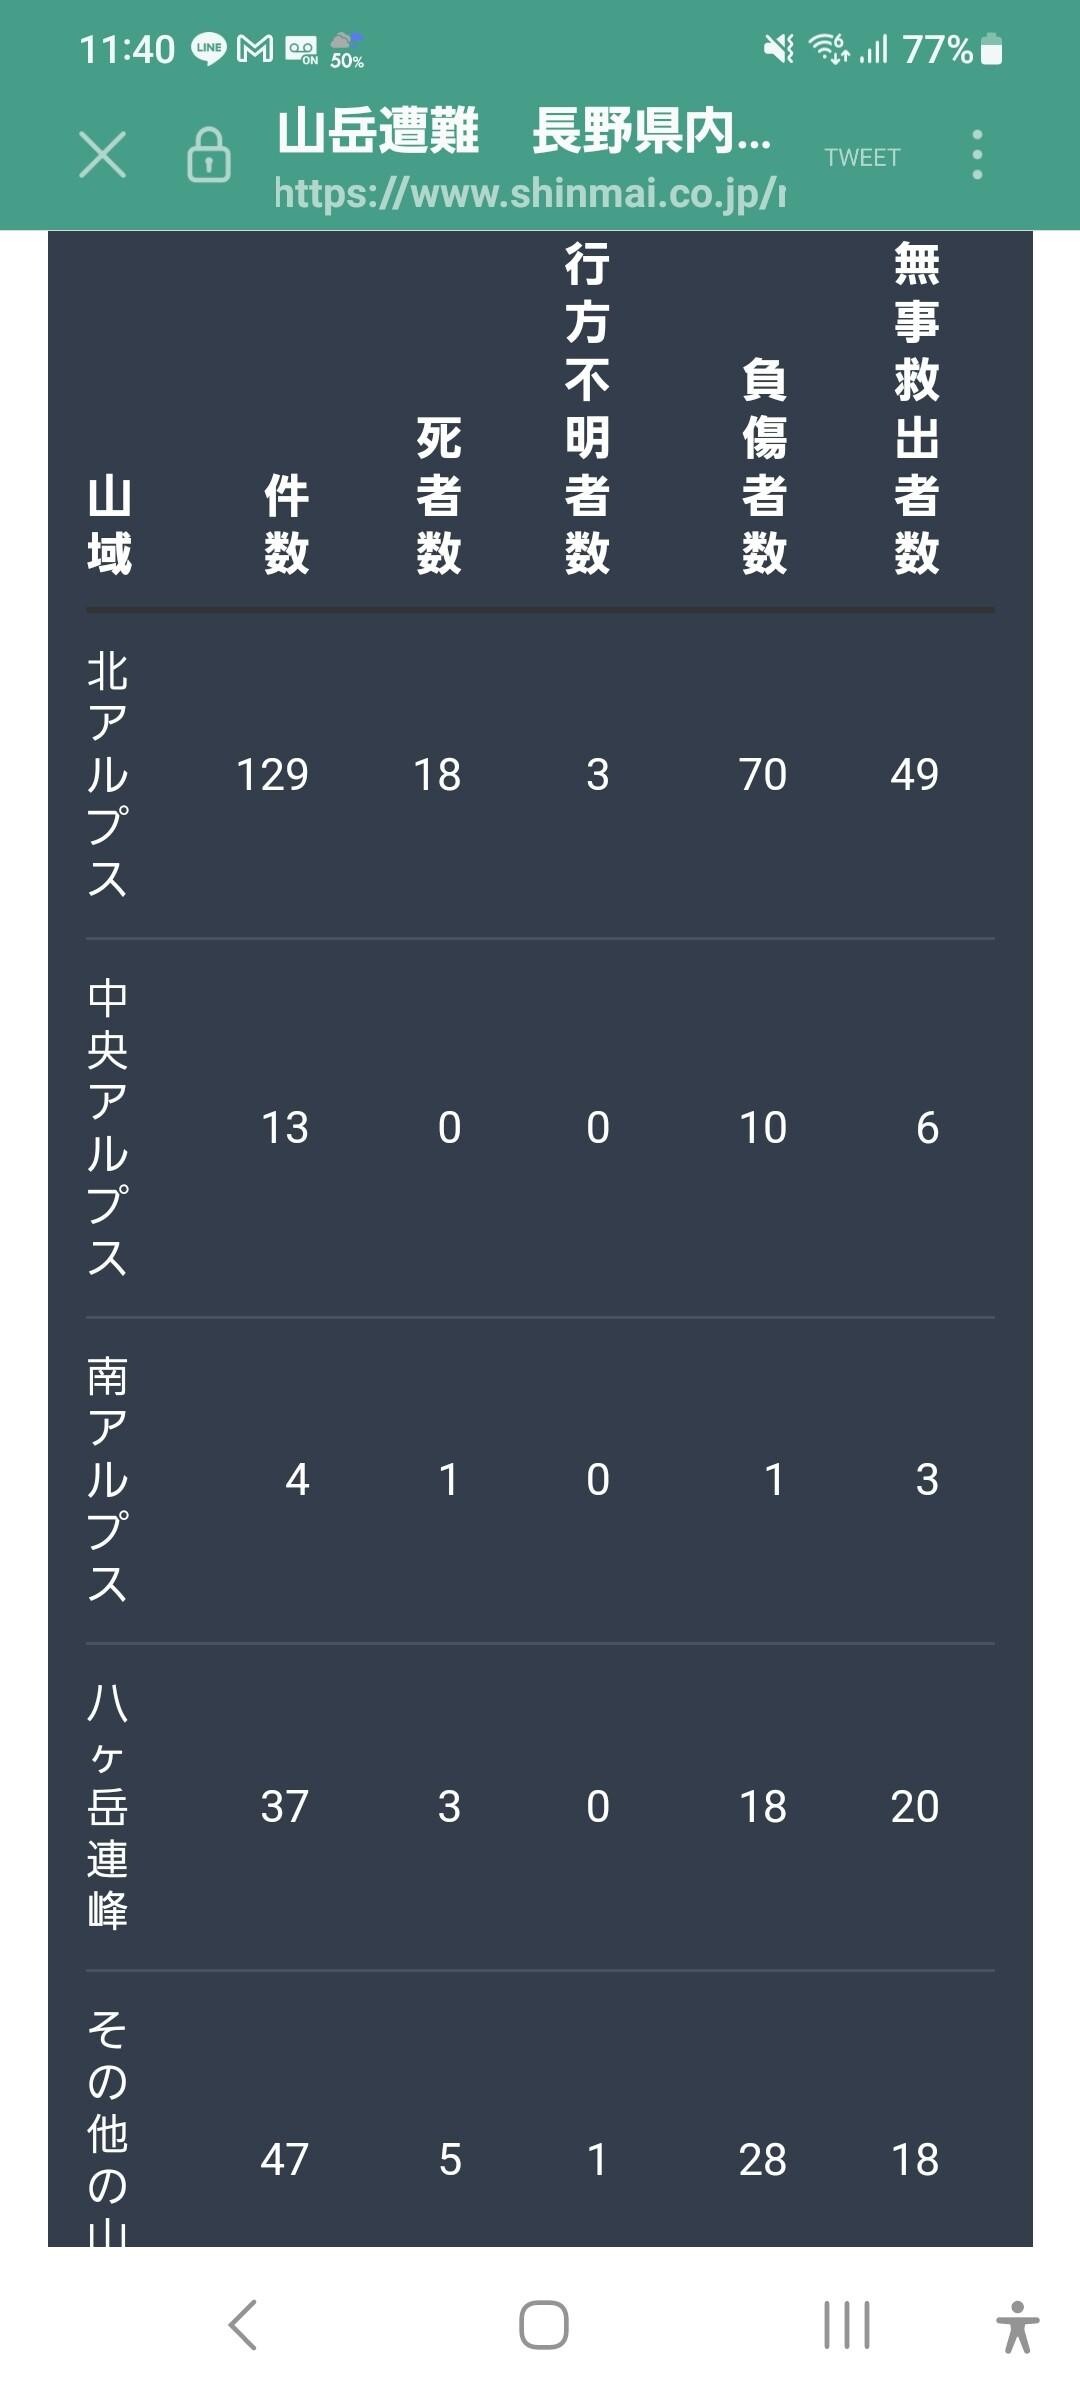Screen dimensions: 1080x2400
Task: Tap the 八ヶ岳連峰 row label
Action: point(108,1806)
